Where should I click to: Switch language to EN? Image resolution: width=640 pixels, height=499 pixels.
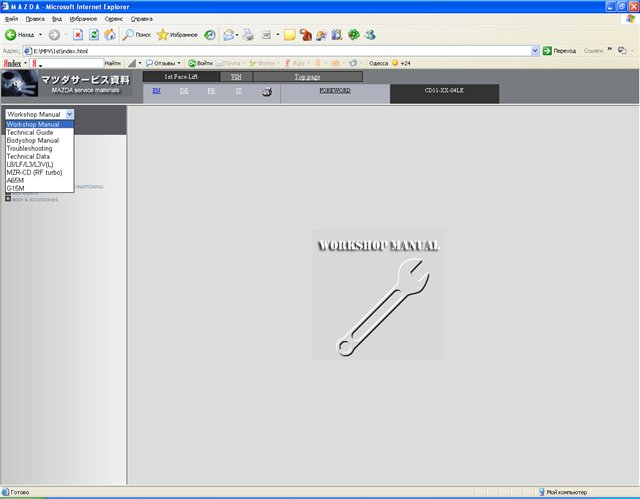pyautogui.click(x=156, y=91)
